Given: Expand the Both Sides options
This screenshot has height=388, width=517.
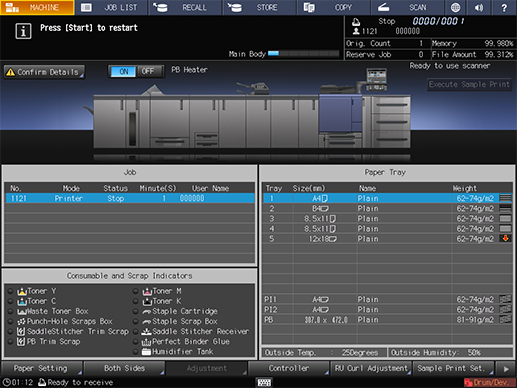Looking at the screenshot, I should (124, 368).
